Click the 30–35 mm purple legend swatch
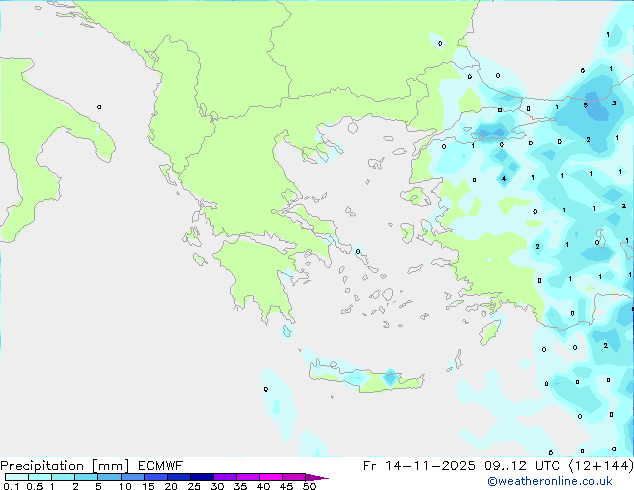Screen dimensions: 634x490 [225, 477]
